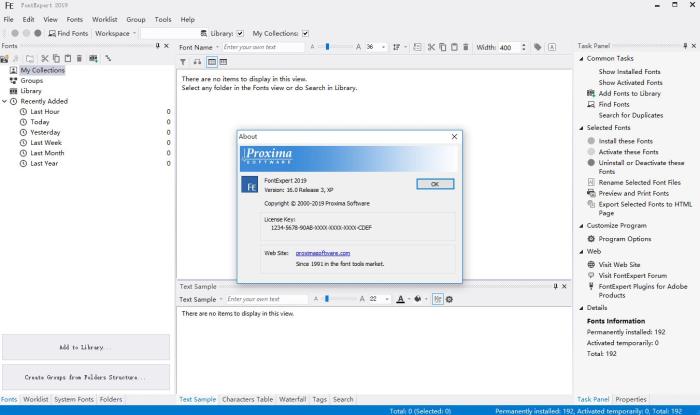This screenshot has width=700, height=415.
Task: Click Create Groups from Folders Structure button
Action: click(86, 377)
